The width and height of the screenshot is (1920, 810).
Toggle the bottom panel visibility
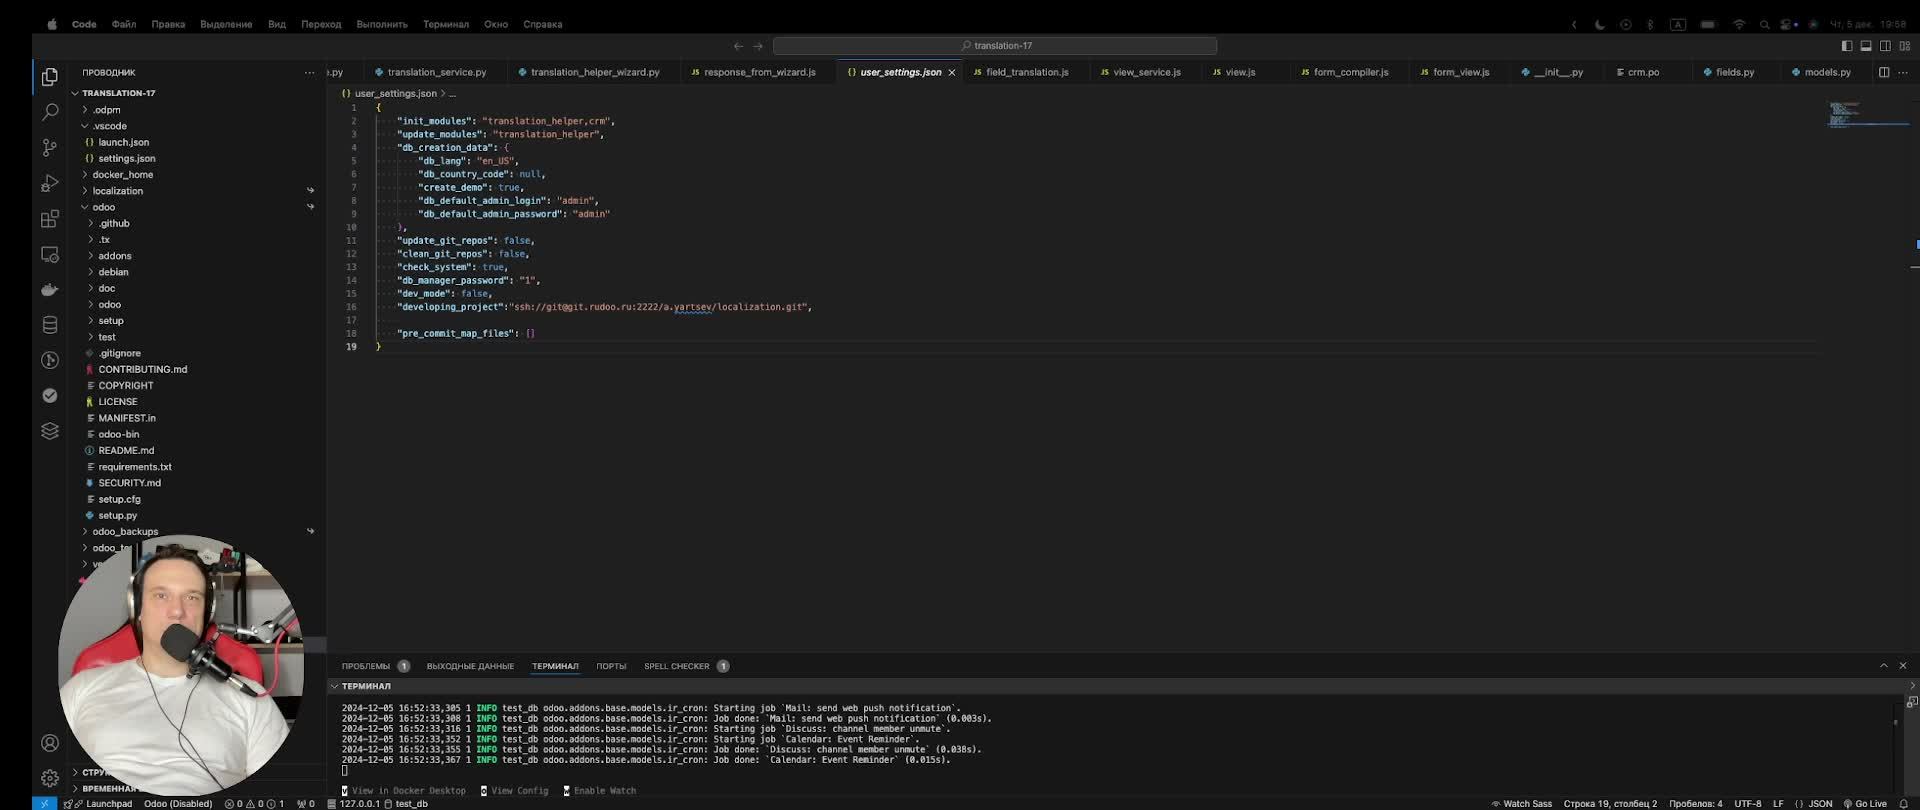[1866, 46]
